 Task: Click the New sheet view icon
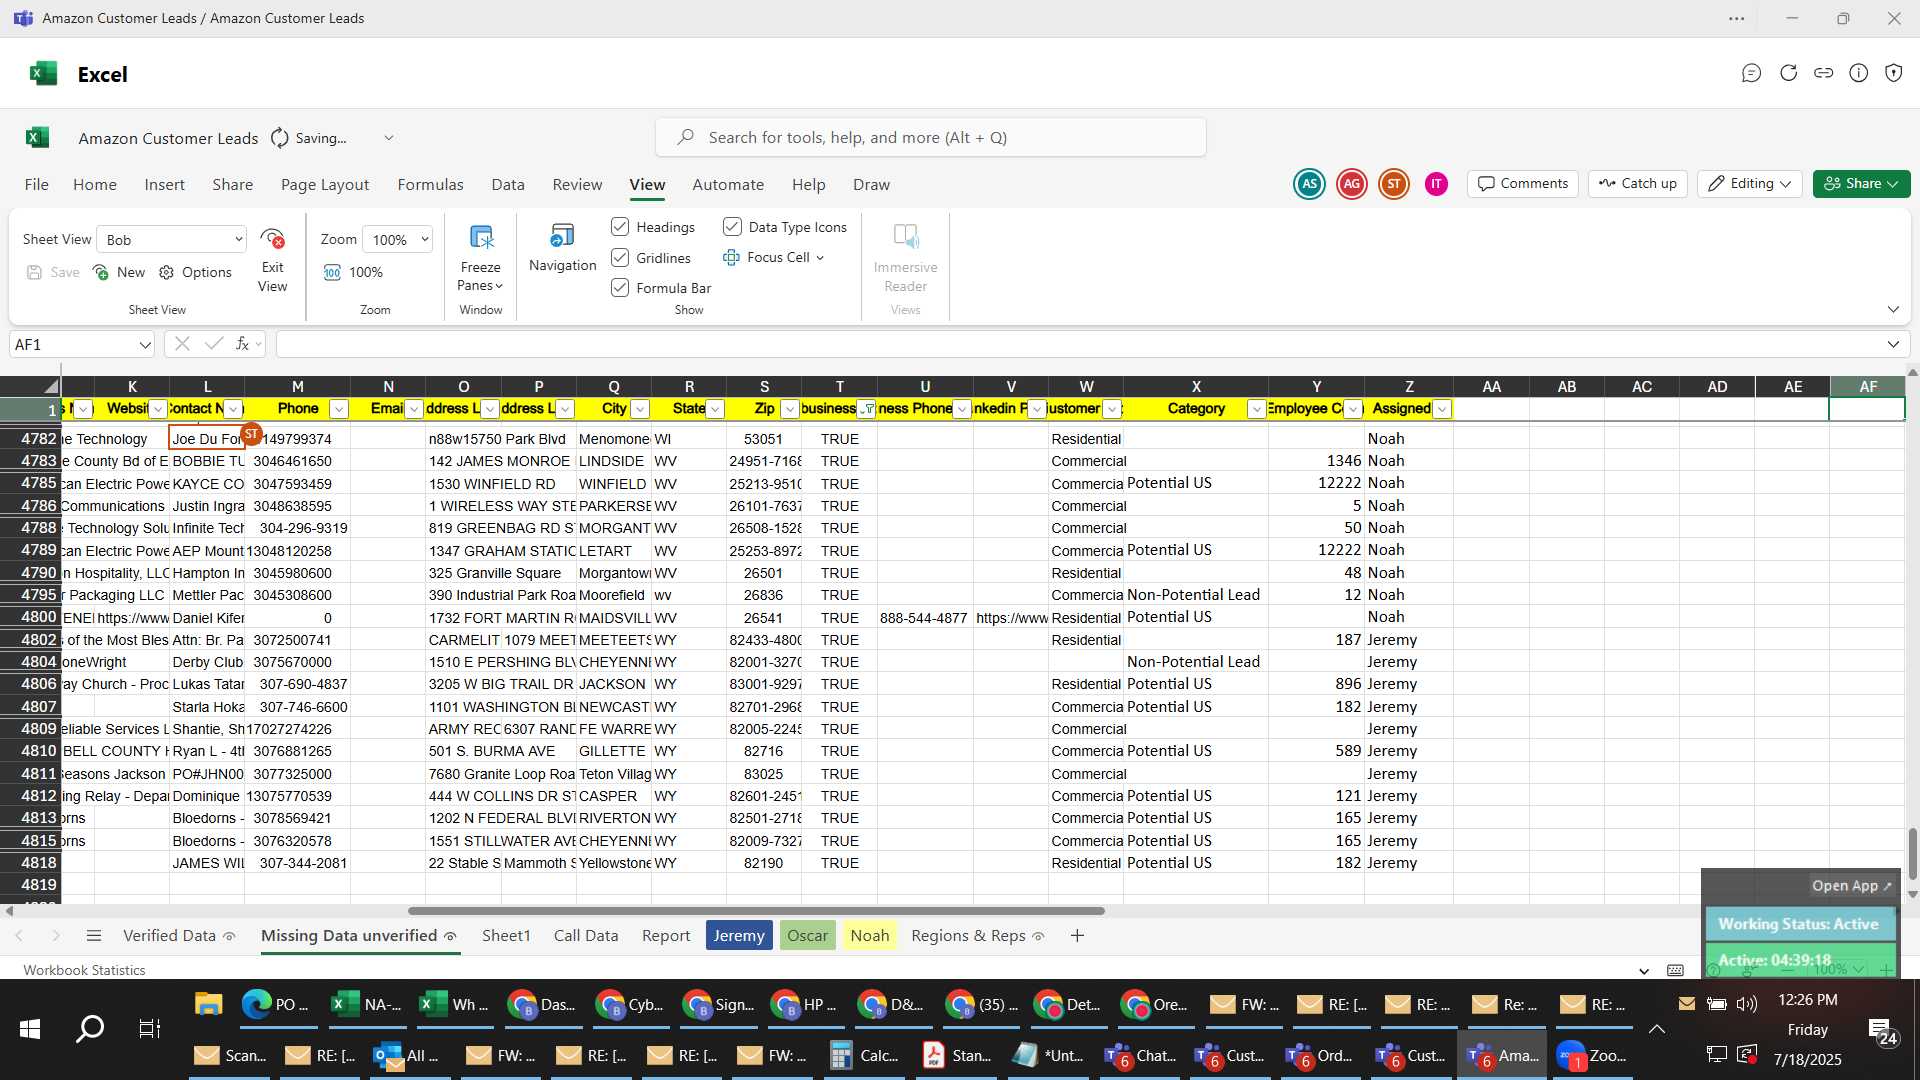(x=101, y=272)
